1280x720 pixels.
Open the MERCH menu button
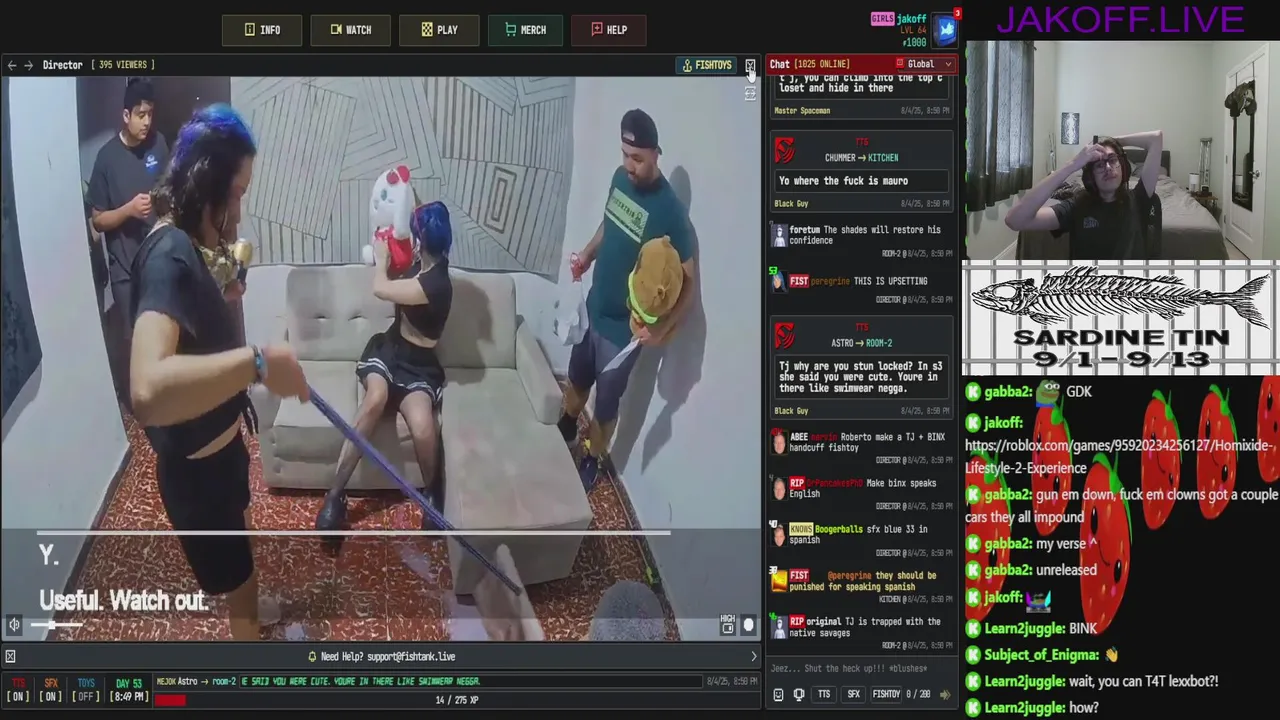tap(525, 30)
